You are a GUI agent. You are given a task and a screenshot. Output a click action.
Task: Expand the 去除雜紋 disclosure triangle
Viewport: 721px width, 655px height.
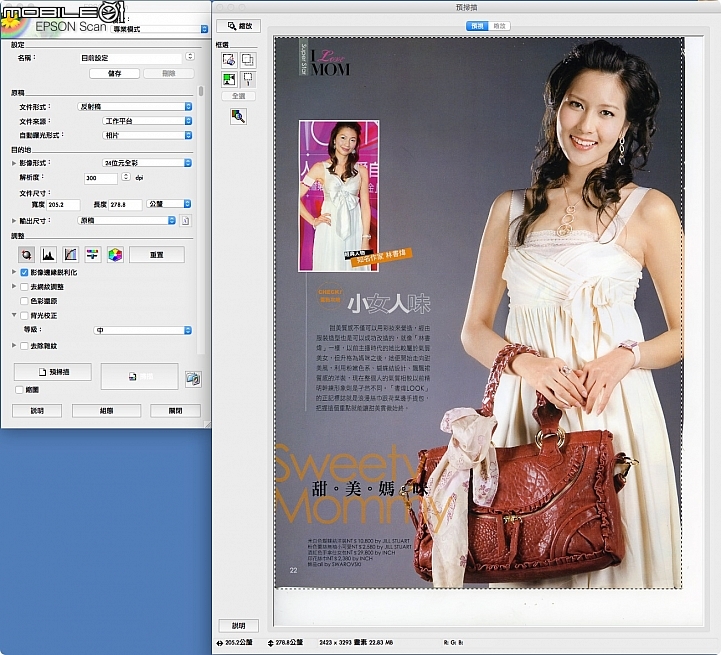point(14,345)
